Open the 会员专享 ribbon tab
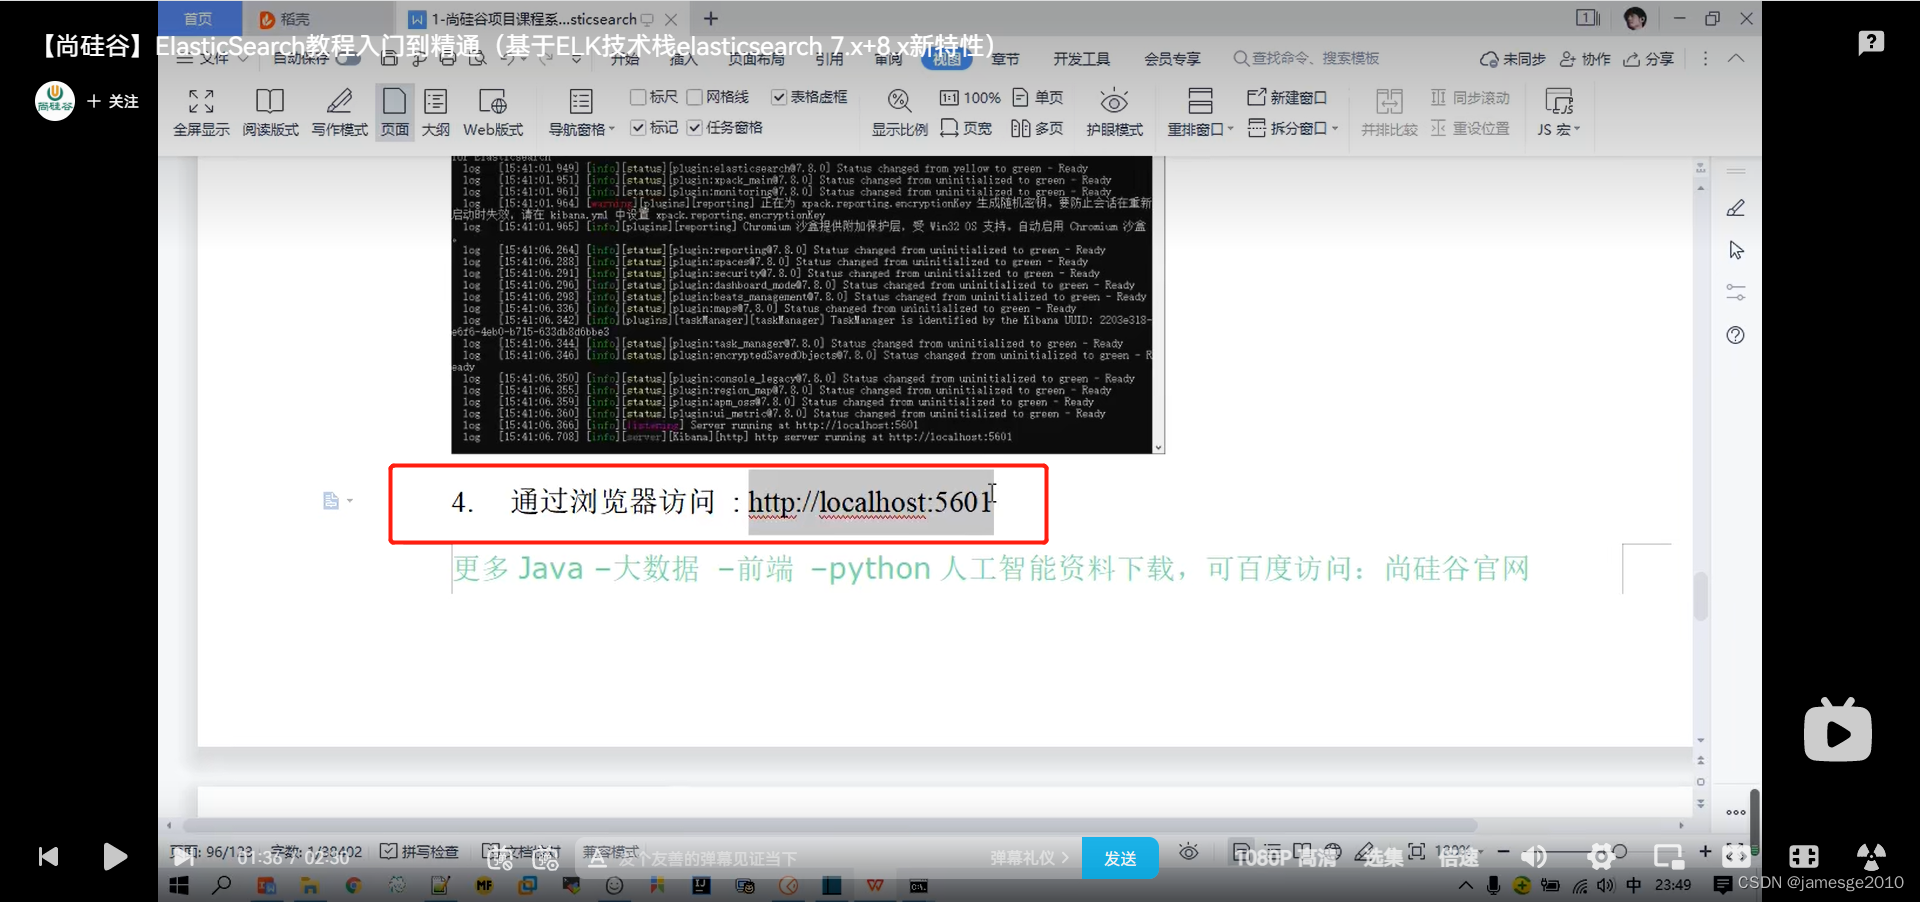Screen dimensions: 1920x902 coord(1172,59)
